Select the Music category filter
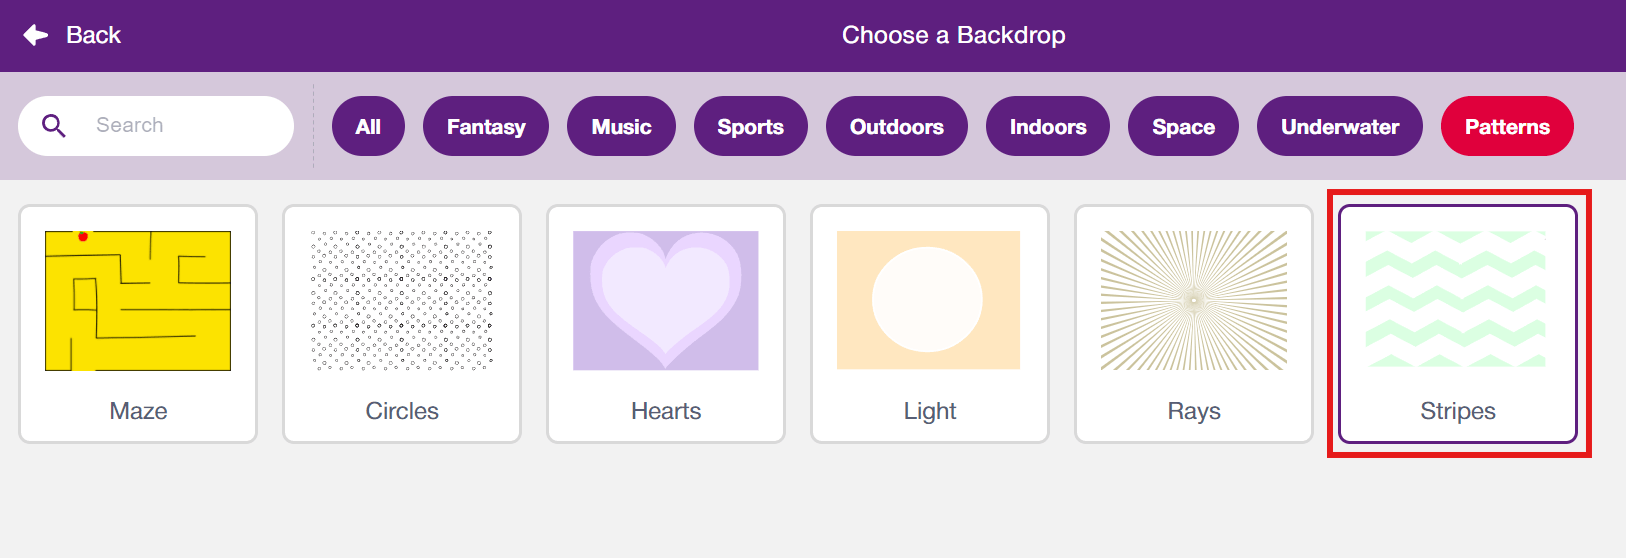Viewport: 1626px width, 558px height. tap(621, 127)
